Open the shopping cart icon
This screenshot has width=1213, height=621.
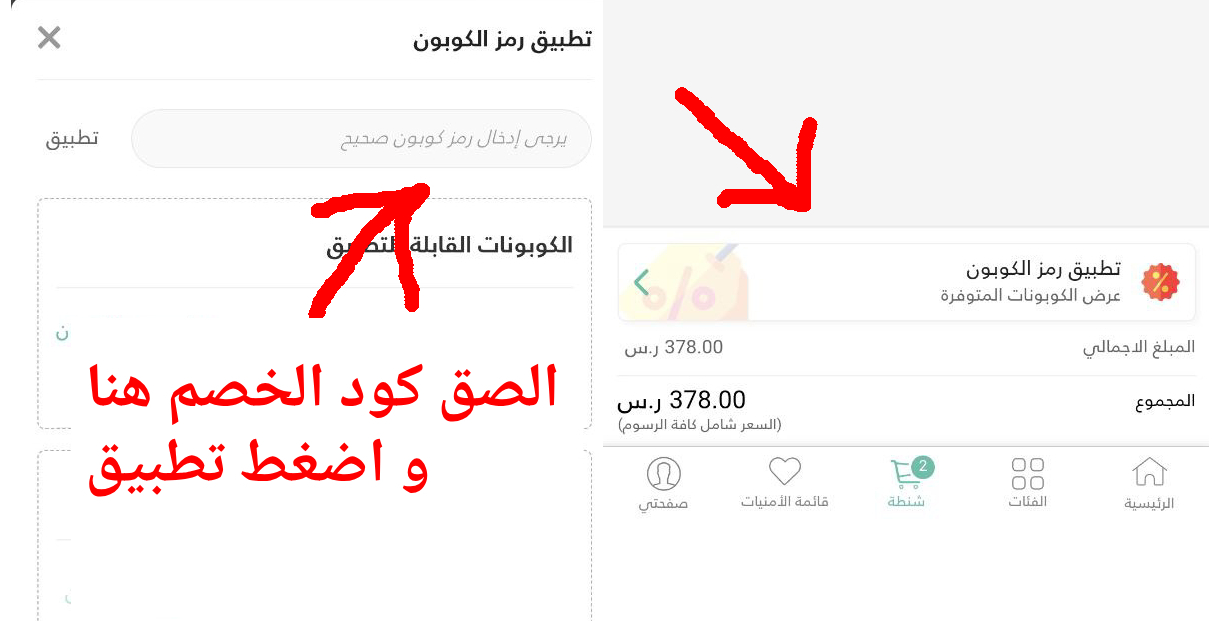(x=906, y=473)
